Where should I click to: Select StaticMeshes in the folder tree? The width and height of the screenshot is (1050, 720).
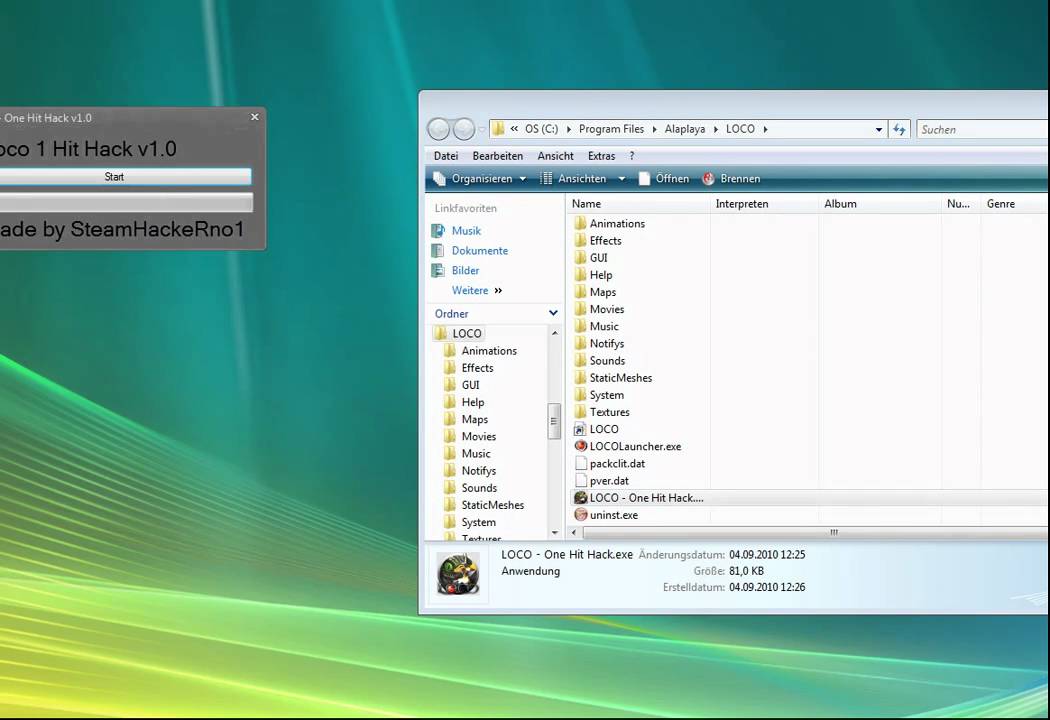(x=492, y=505)
